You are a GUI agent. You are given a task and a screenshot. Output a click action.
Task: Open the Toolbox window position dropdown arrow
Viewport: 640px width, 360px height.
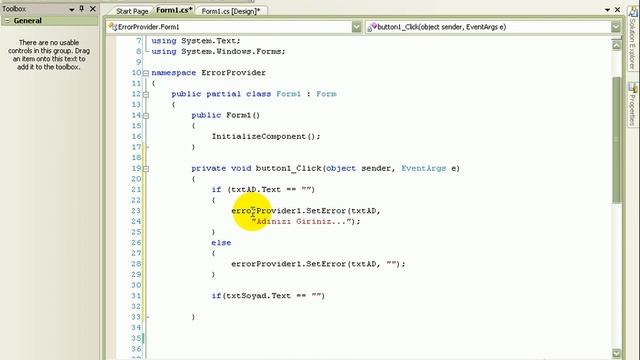pyautogui.click(x=71, y=9)
